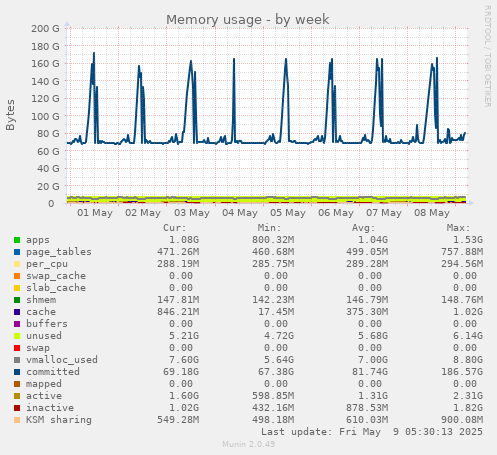497x455 pixels.
Task: Click the peach KSM sharing legend swatch
Action: point(17,420)
